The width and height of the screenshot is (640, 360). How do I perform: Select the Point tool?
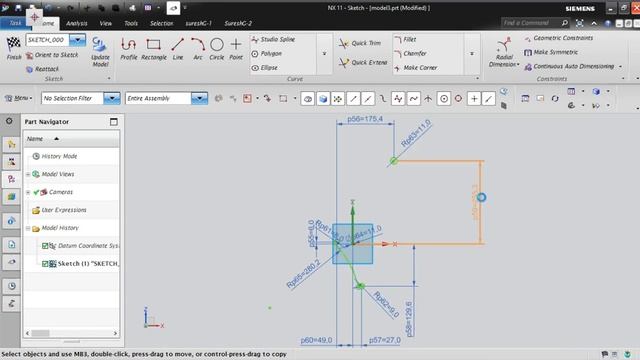tap(236, 49)
